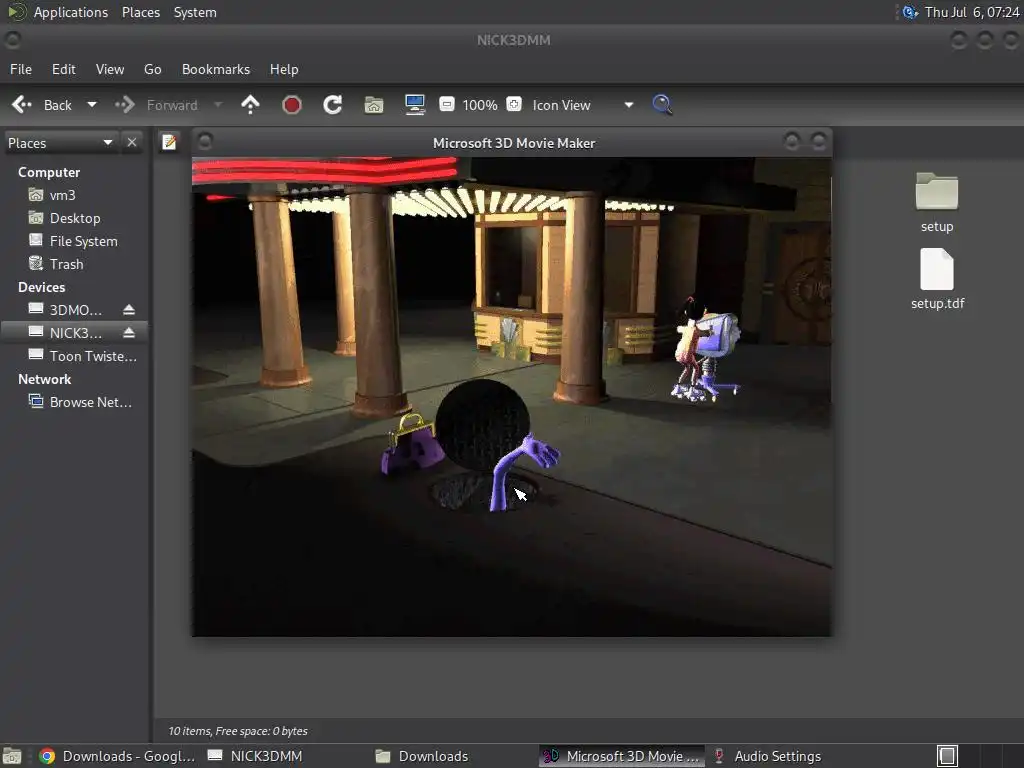Close the Places sidebar

pyautogui.click(x=132, y=142)
